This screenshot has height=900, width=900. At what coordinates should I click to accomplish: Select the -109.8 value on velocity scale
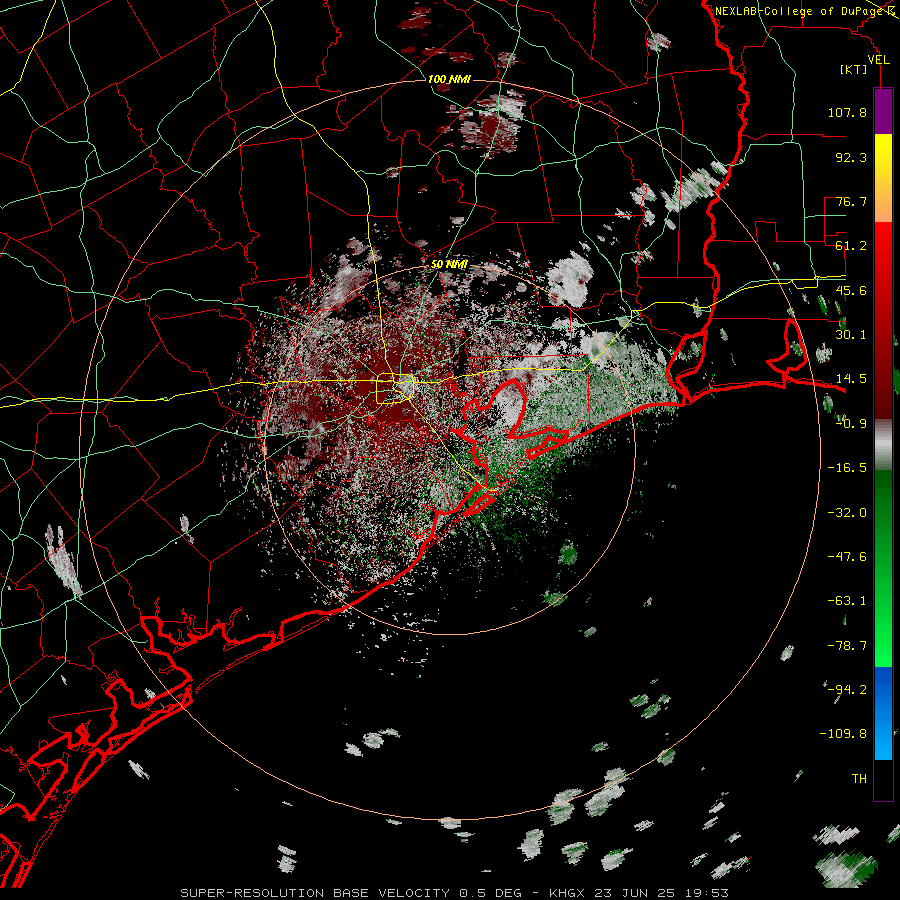point(843,734)
